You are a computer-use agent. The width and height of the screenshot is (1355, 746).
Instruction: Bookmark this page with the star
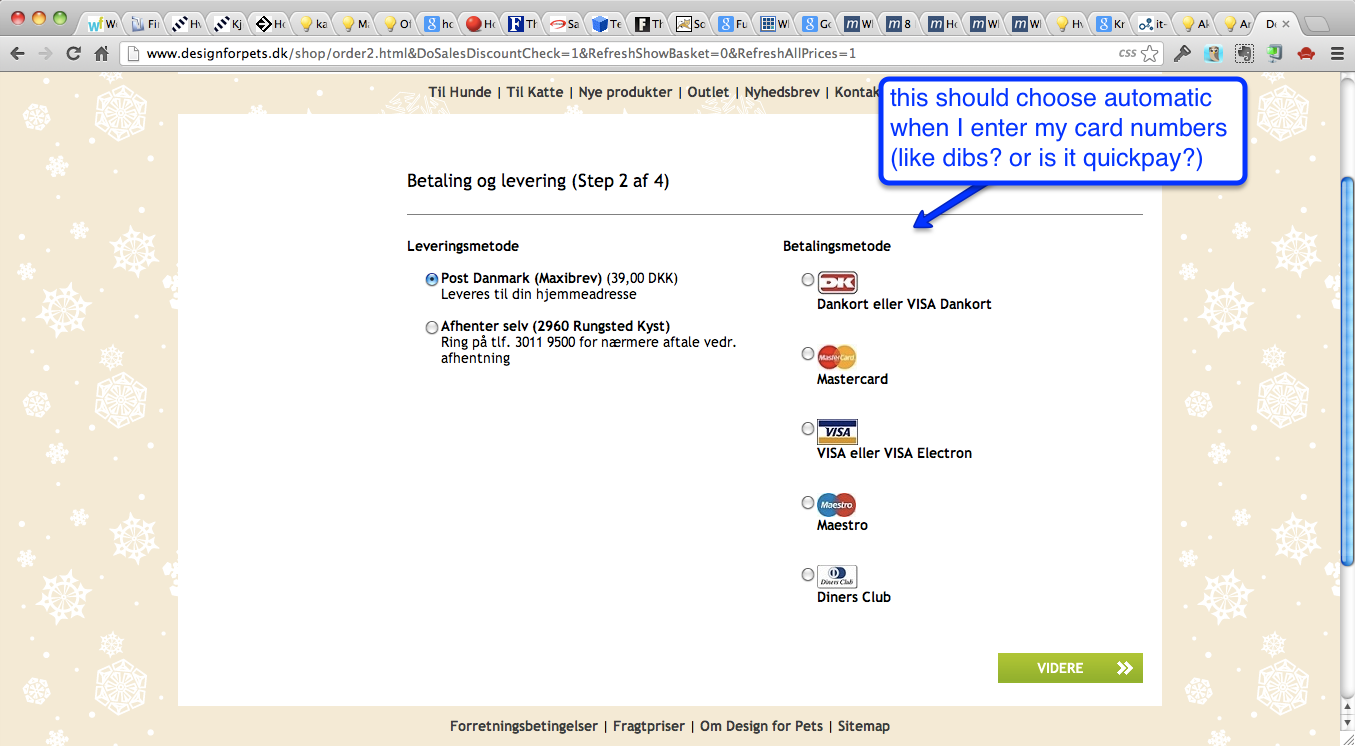tap(1150, 54)
